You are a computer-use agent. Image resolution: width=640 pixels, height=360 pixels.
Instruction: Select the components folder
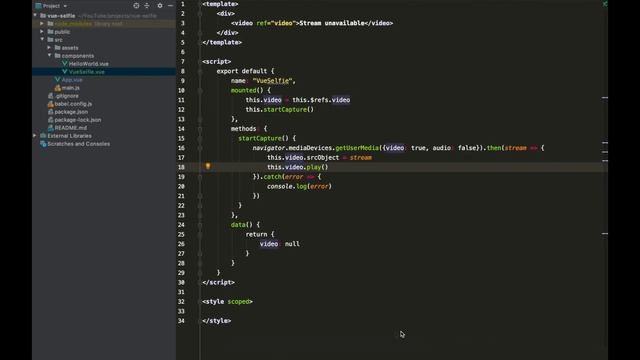click(x=78, y=56)
